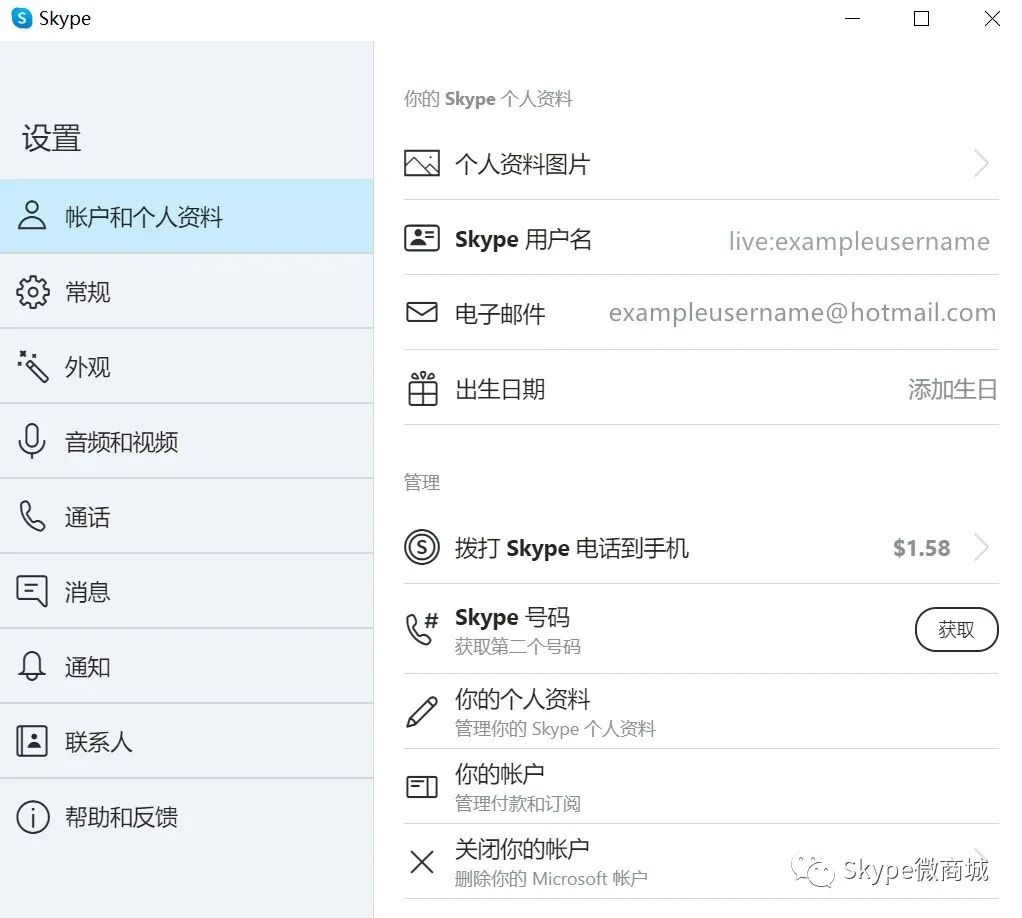Open 你的个人资料 management link

click(701, 711)
